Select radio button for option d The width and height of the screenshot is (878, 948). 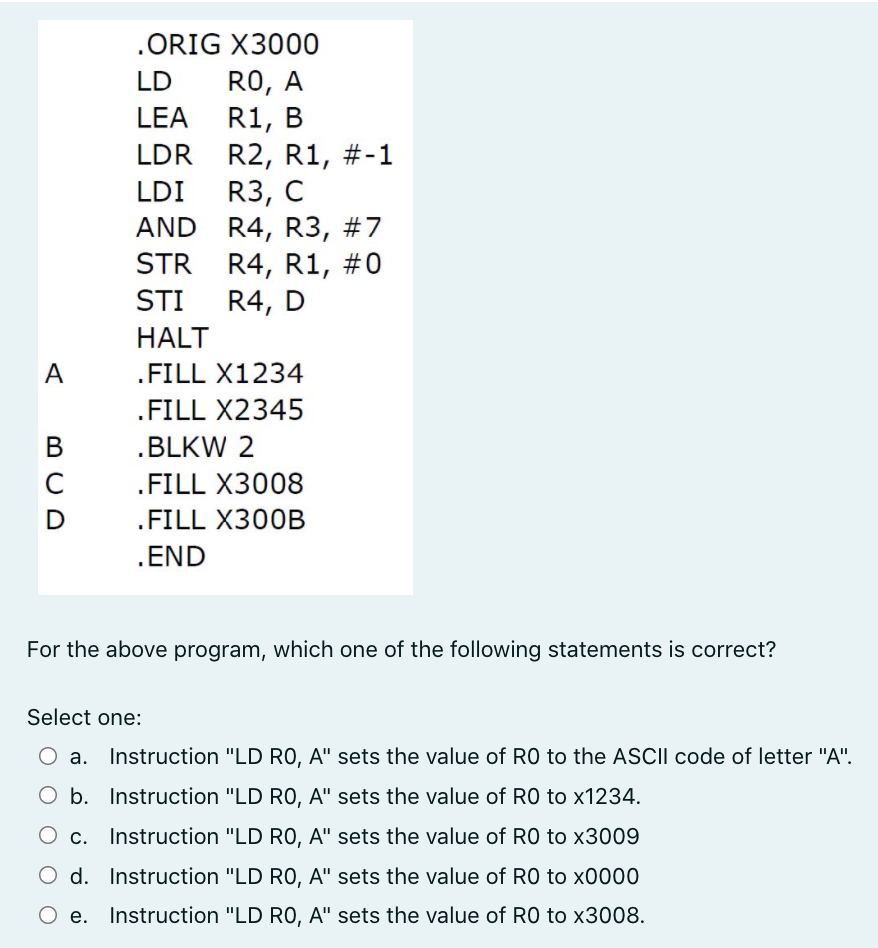[x=46, y=877]
